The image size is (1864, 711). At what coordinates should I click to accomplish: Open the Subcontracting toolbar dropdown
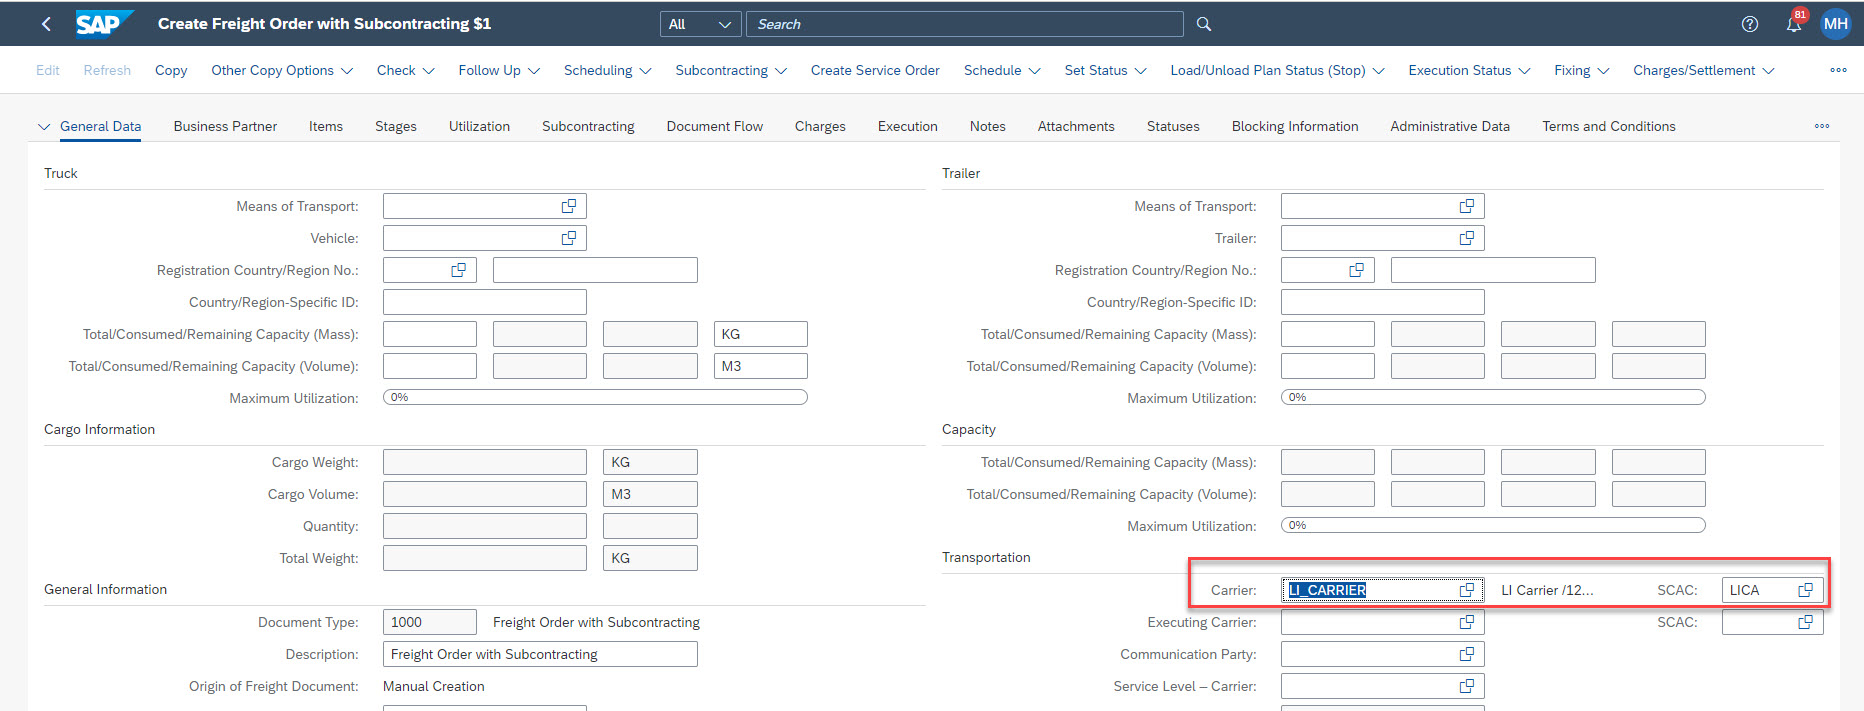(x=731, y=70)
